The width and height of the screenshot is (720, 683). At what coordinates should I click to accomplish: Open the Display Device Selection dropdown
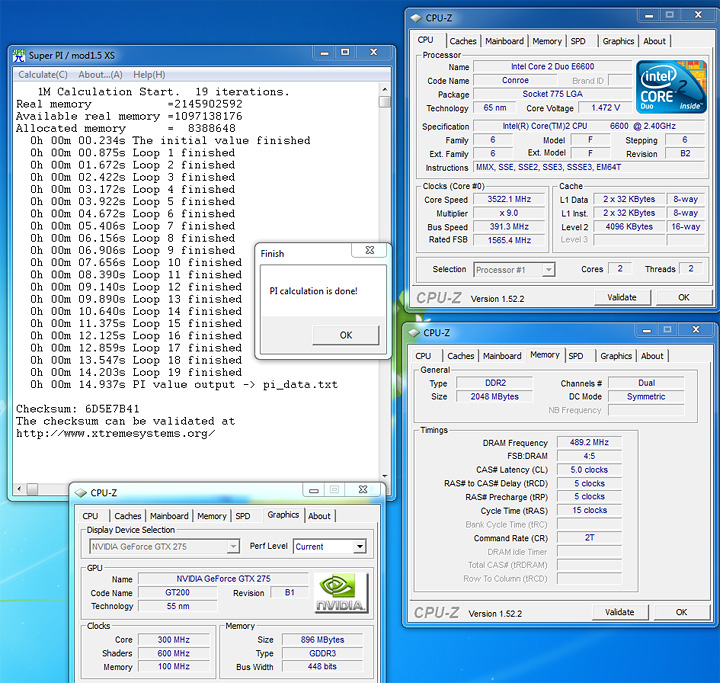coord(164,547)
